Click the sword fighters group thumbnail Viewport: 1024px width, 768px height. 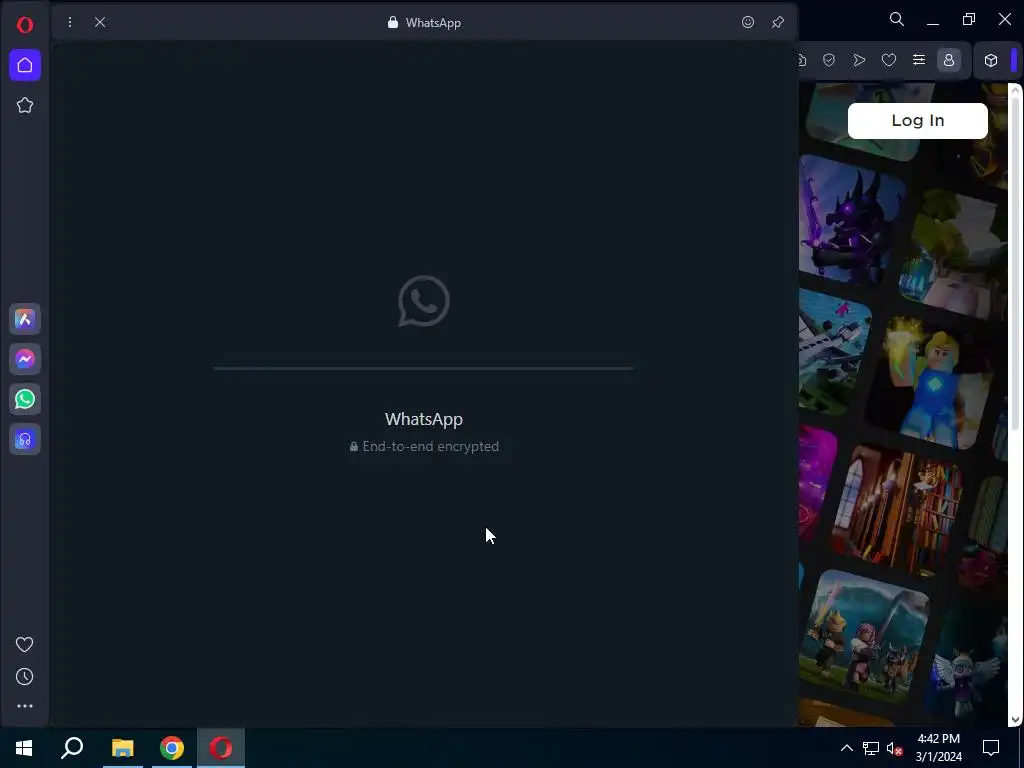(x=863, y=635)
